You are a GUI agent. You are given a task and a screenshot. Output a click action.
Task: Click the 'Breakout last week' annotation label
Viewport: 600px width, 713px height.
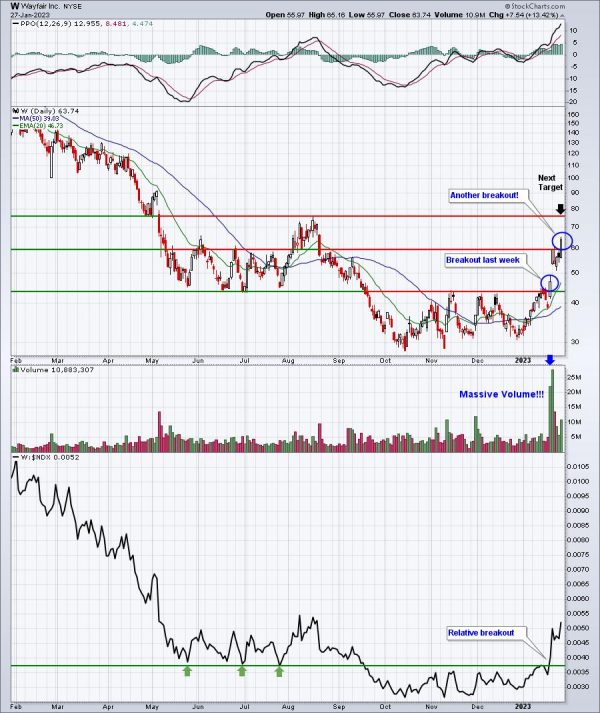483,260
